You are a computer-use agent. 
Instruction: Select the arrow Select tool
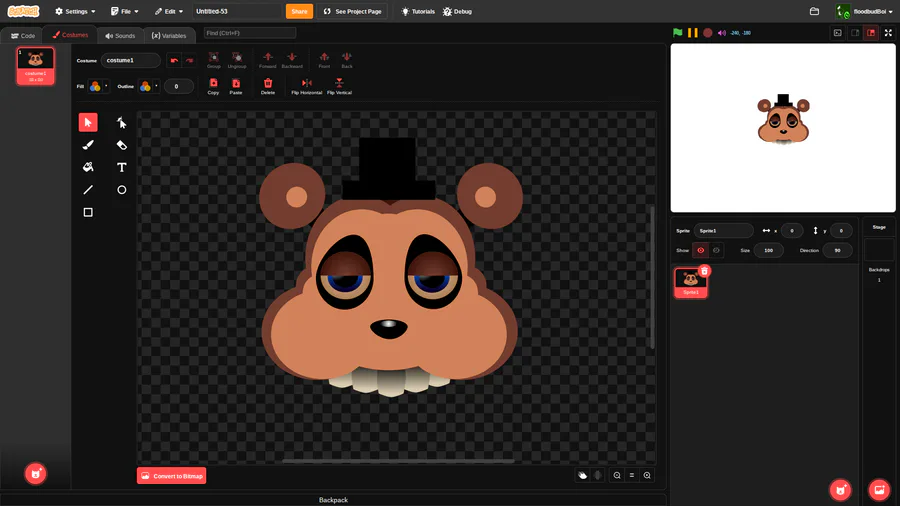(88, 122)
